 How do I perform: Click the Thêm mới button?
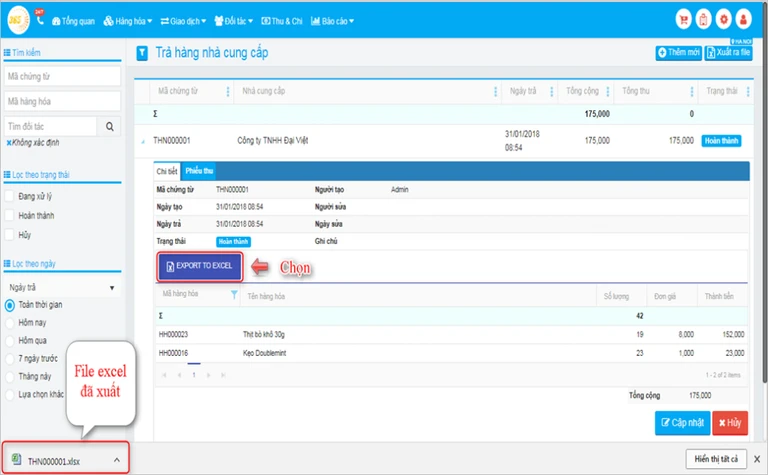(678, 52)
